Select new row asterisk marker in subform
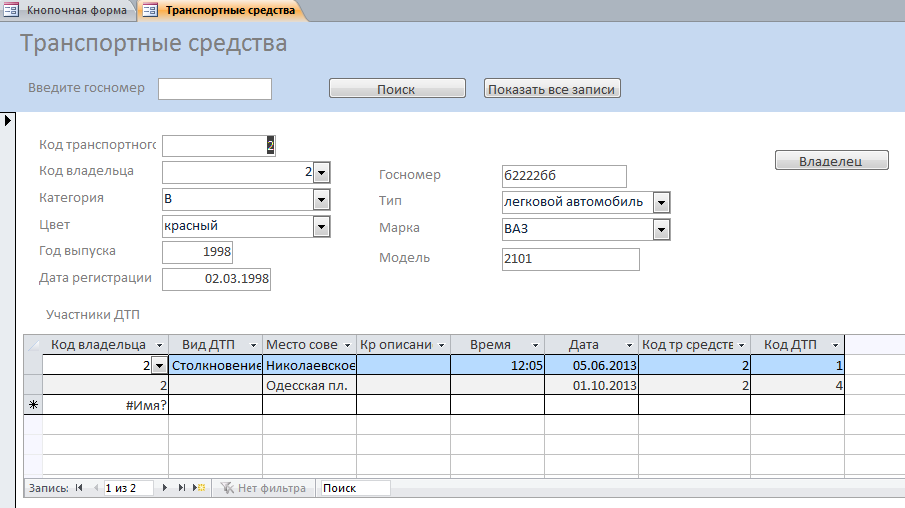 33,405
